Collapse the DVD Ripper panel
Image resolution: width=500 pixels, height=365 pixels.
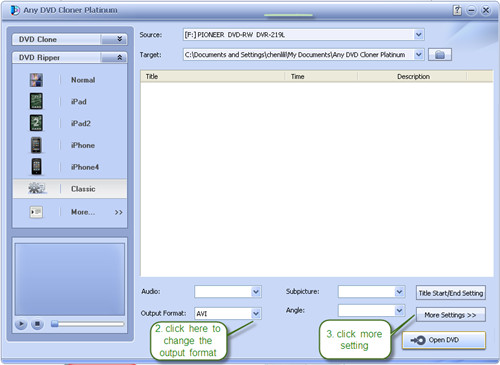coord(114,58)
